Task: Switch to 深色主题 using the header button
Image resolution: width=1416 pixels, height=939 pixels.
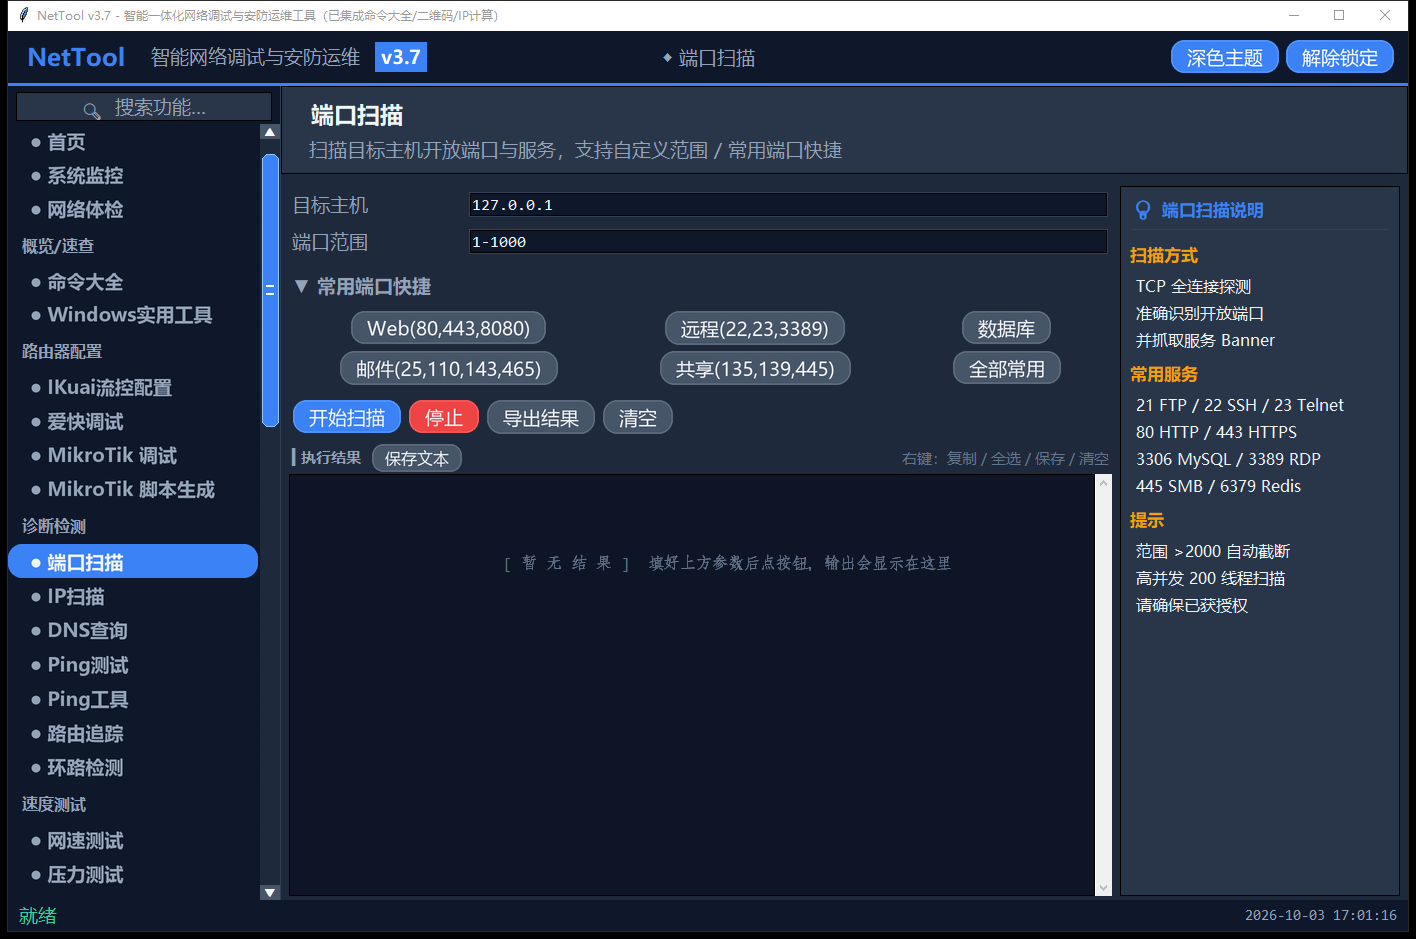Action: [1225, 58]
